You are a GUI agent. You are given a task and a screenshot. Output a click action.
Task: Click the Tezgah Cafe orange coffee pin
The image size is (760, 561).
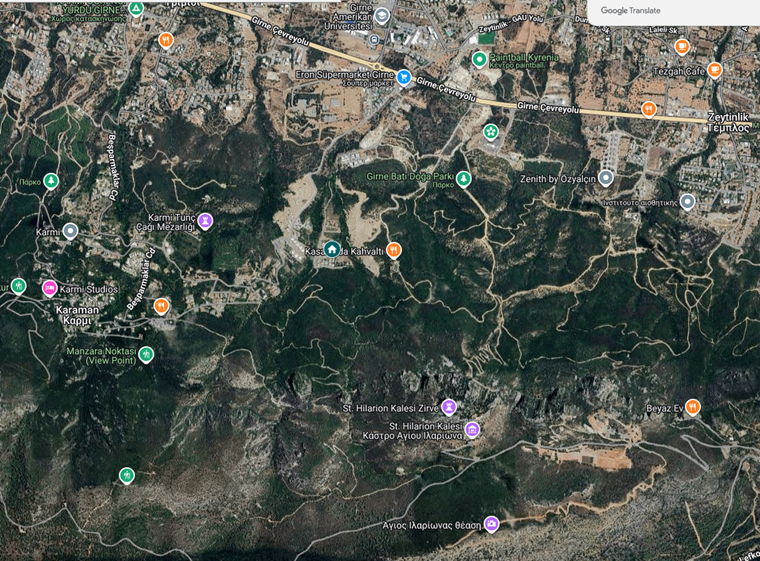tap(714, 70)
